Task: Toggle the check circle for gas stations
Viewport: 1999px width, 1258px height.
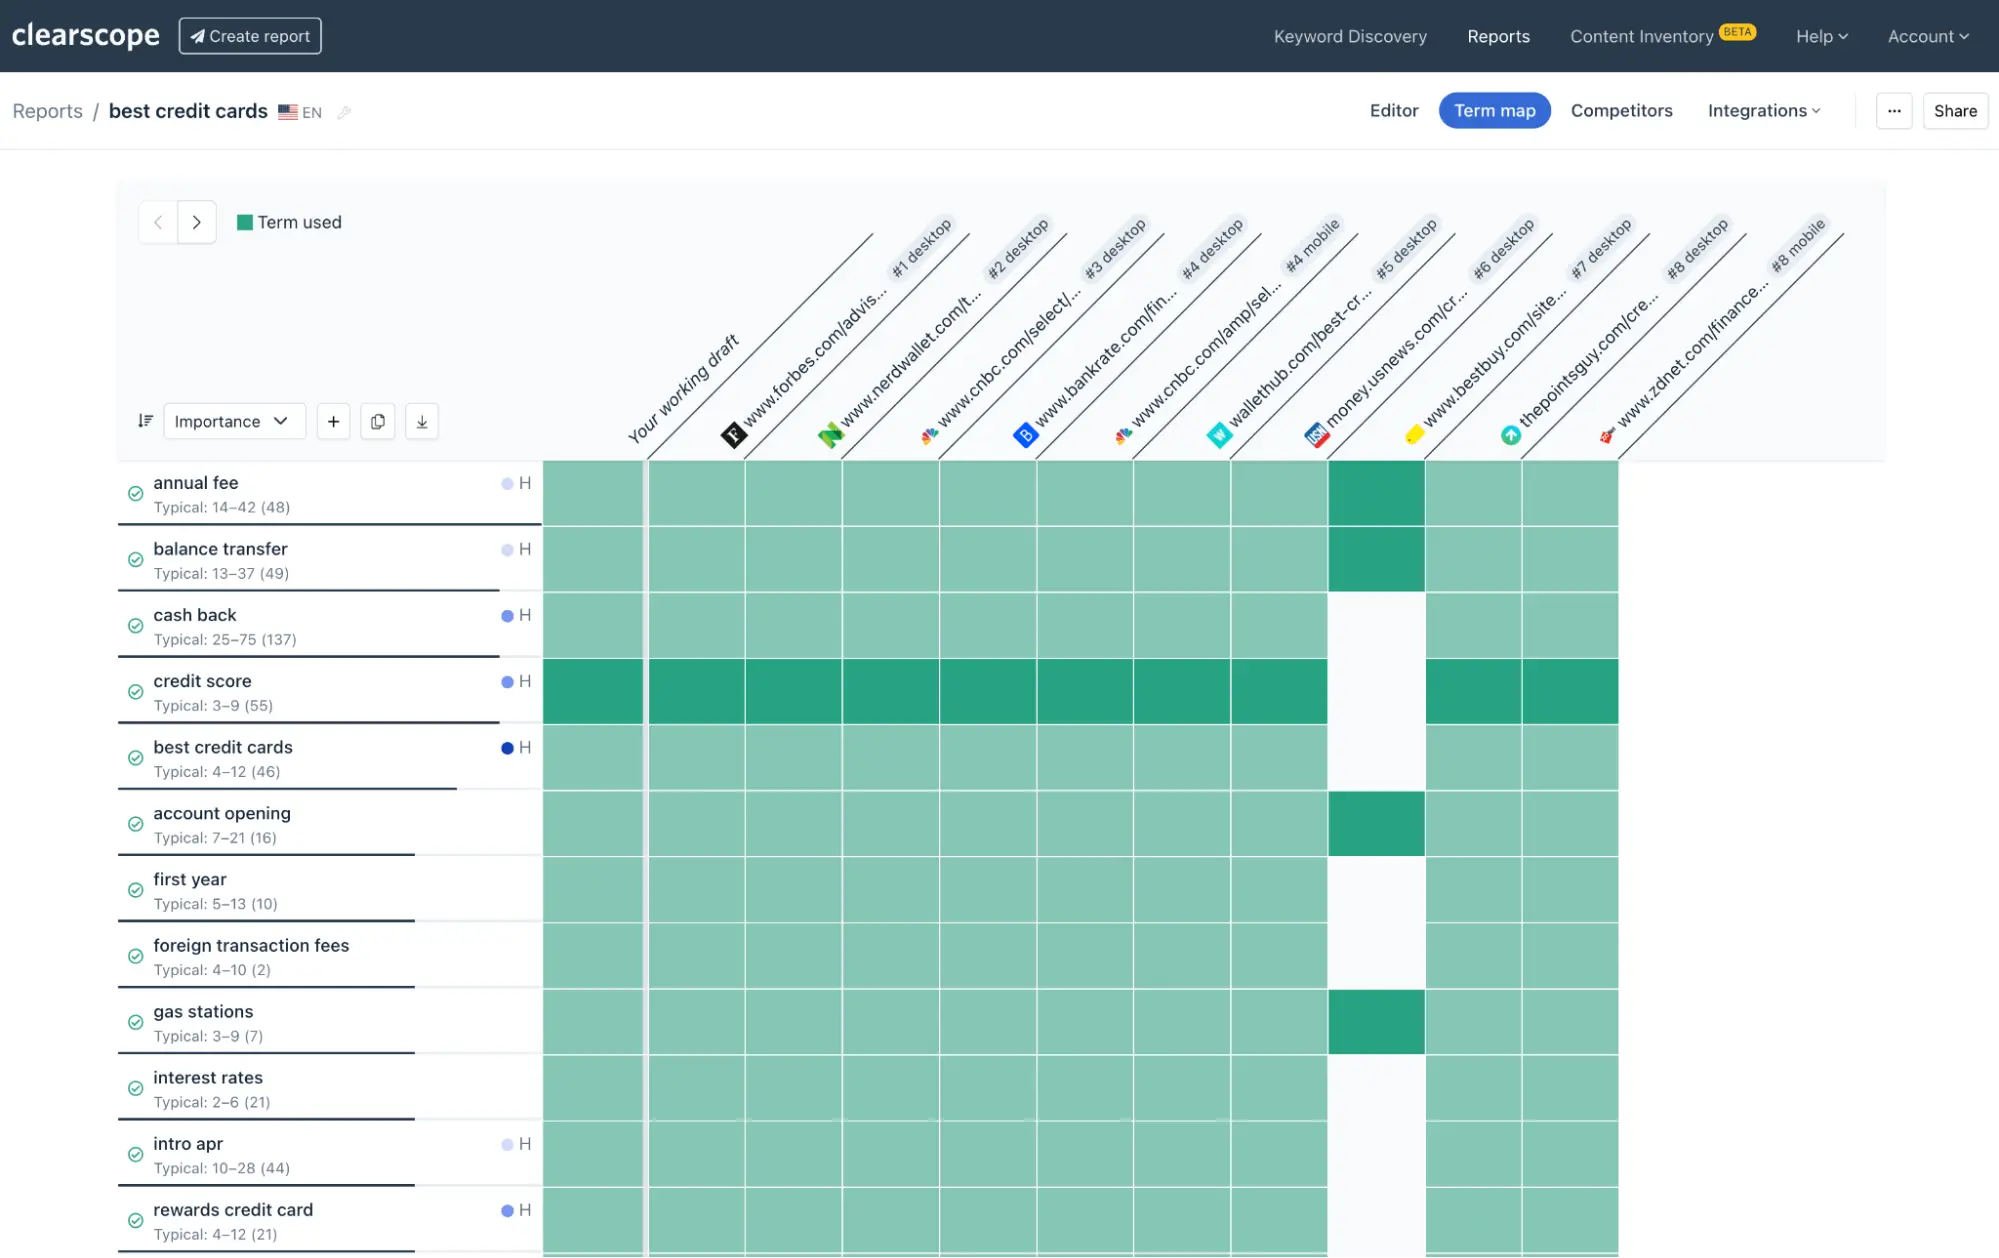Action: (x=135, y=1022)
